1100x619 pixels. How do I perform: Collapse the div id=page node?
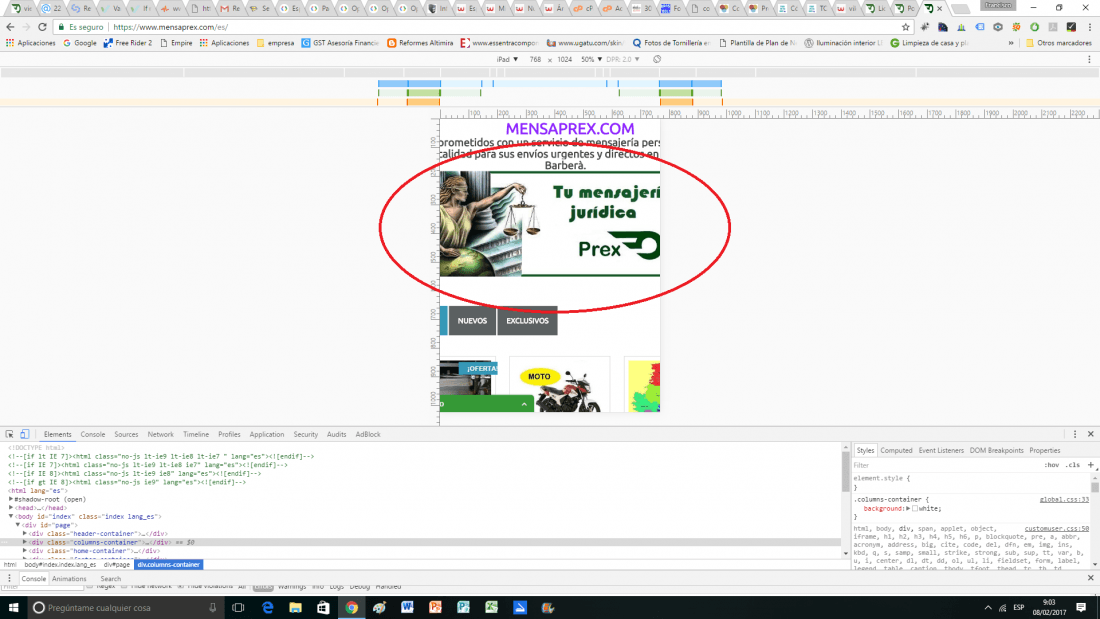(x=18, y=525)
